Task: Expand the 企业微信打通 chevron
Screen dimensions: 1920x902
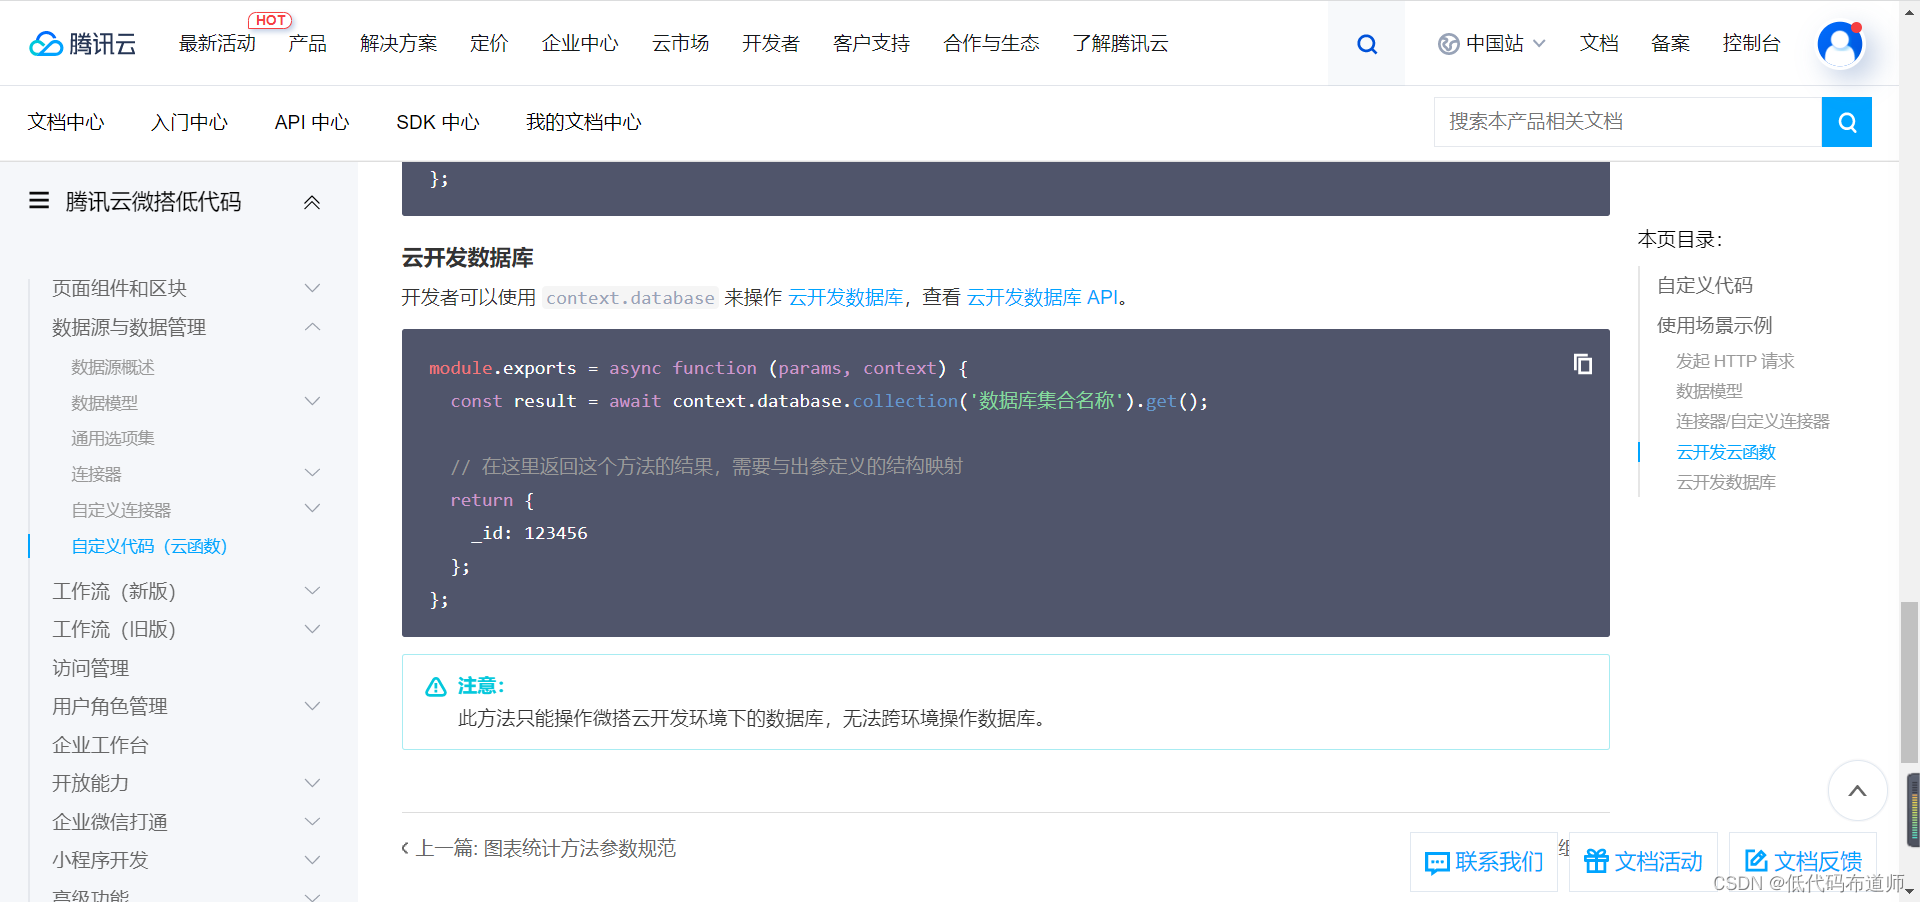Action: 312,822
